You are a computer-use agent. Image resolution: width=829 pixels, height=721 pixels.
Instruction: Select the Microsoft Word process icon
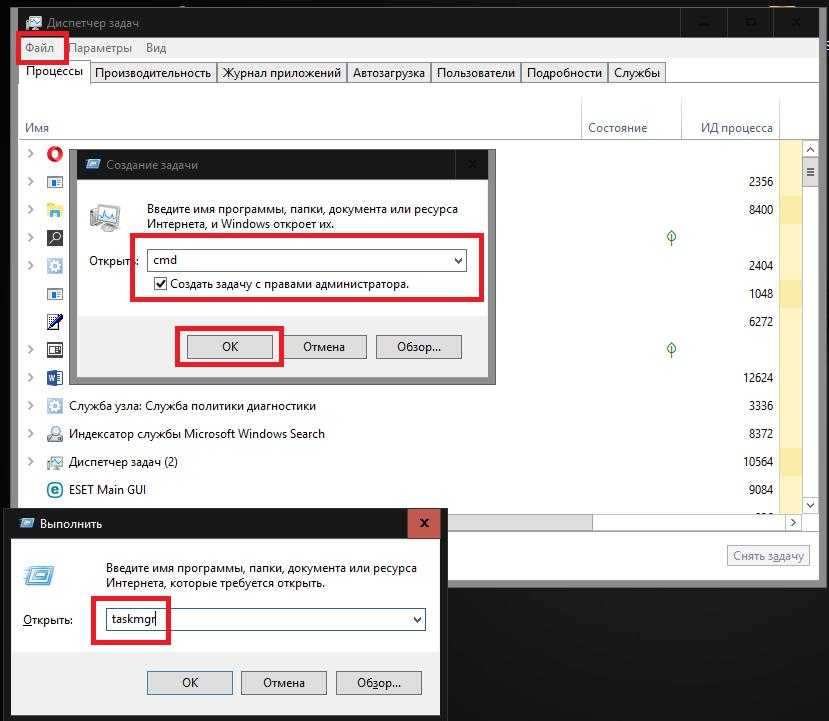coord(55,378)
